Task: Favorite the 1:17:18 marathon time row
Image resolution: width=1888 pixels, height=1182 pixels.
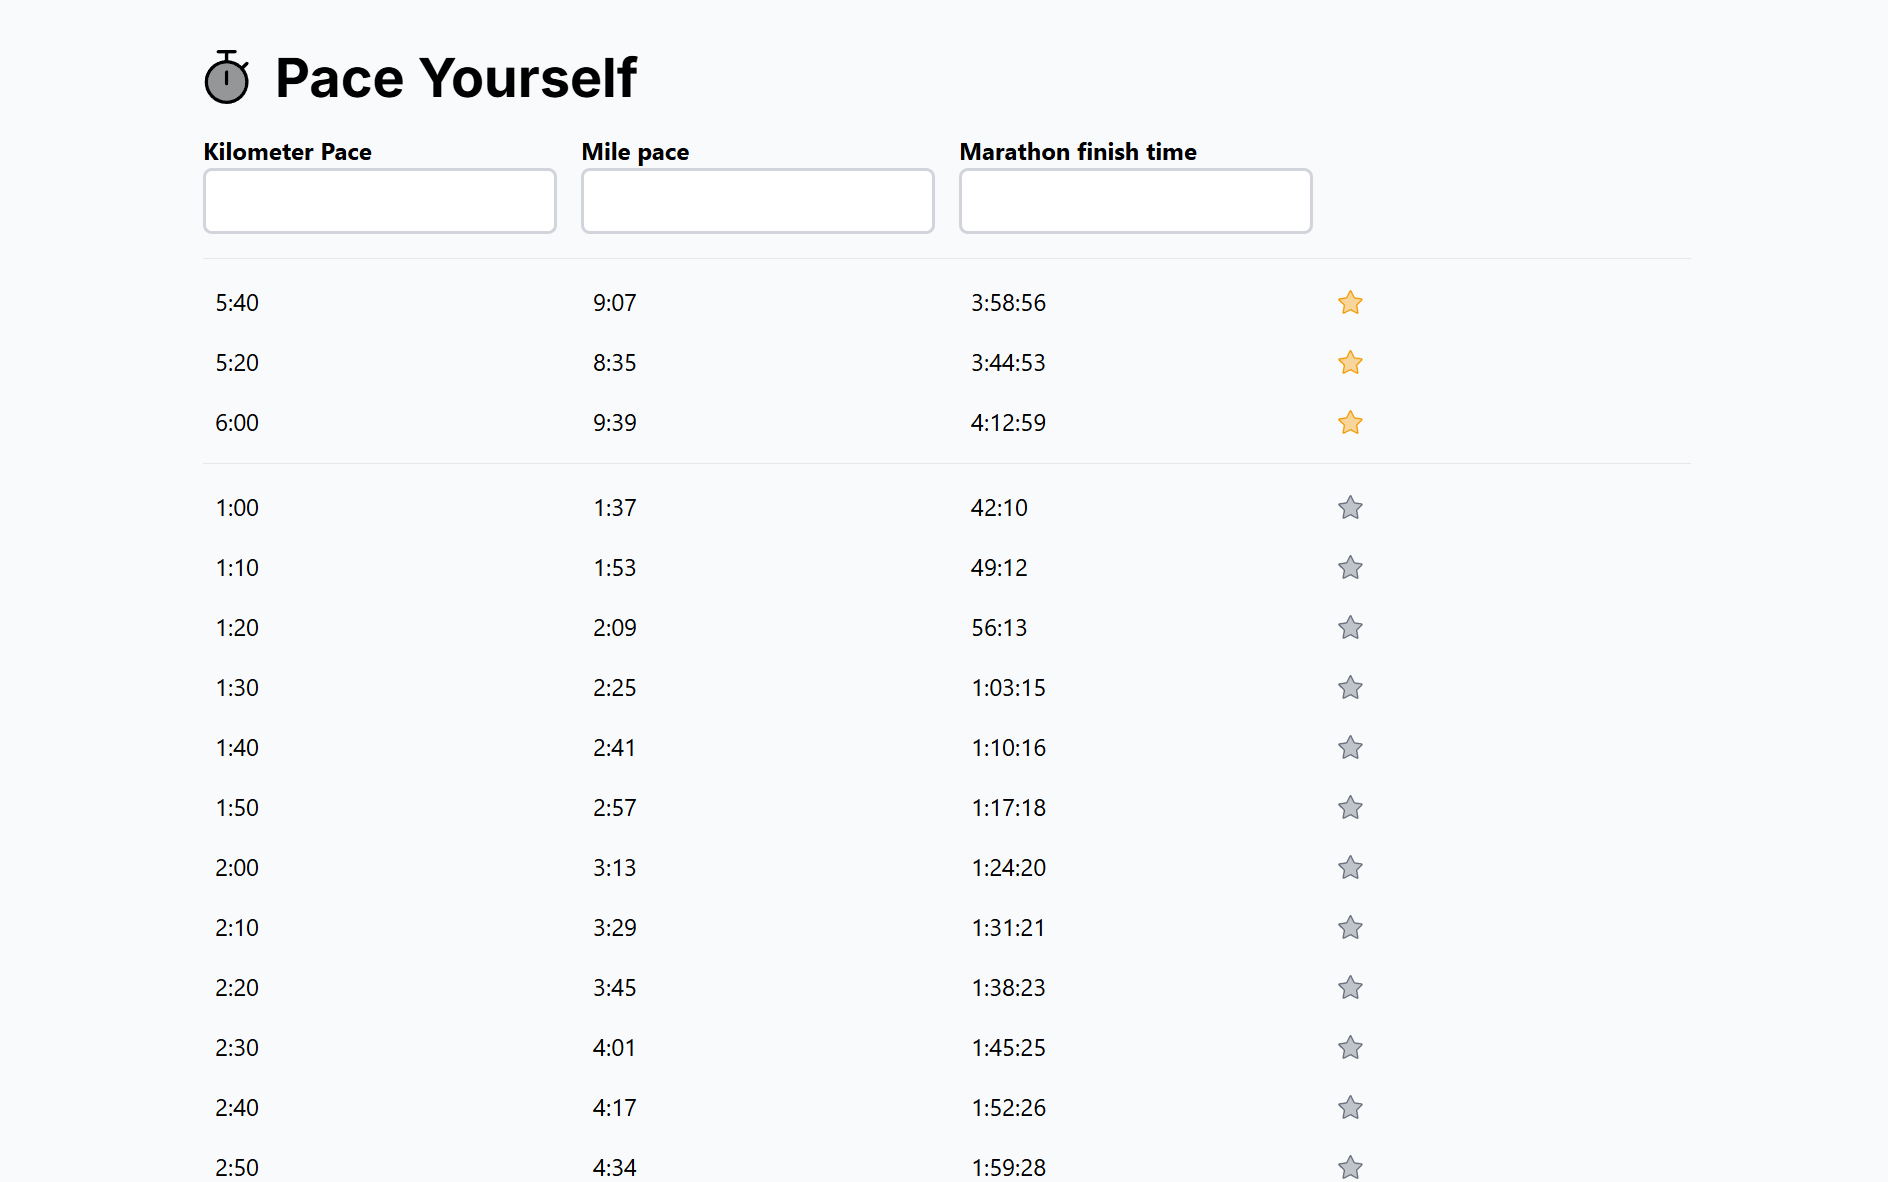Action: (x=1350, y=808)
